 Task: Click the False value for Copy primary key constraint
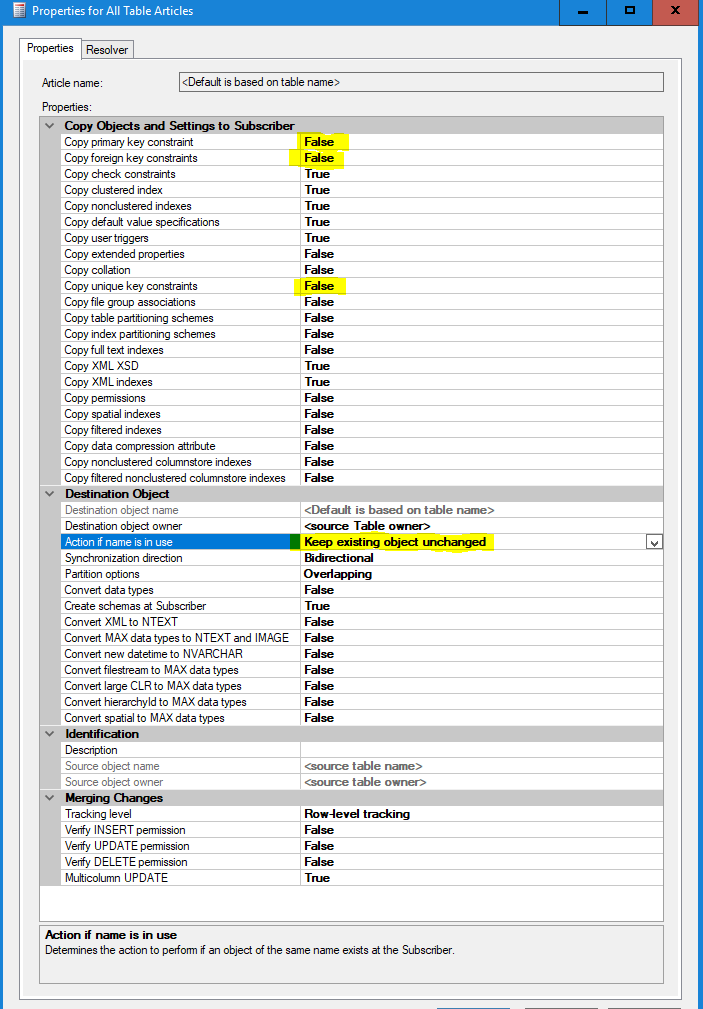pyautogui.click(x=319, y=142)
